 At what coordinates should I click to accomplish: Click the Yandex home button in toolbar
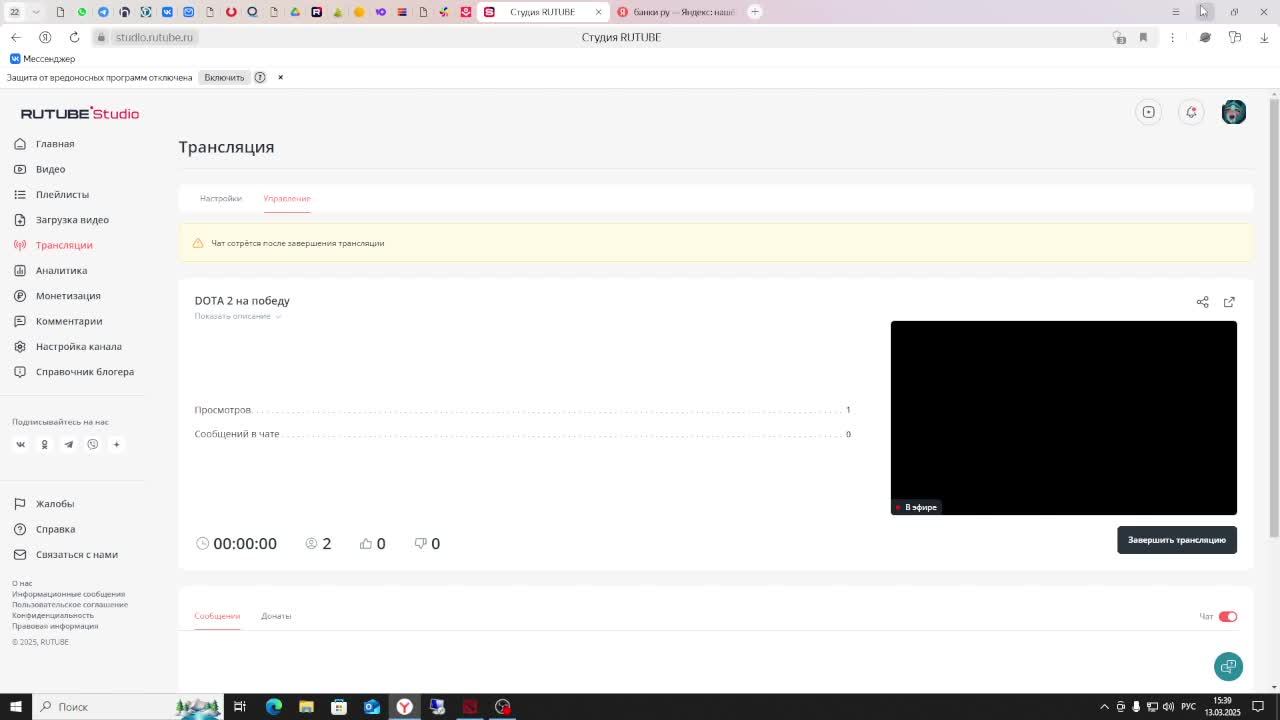tap(45, 37)
